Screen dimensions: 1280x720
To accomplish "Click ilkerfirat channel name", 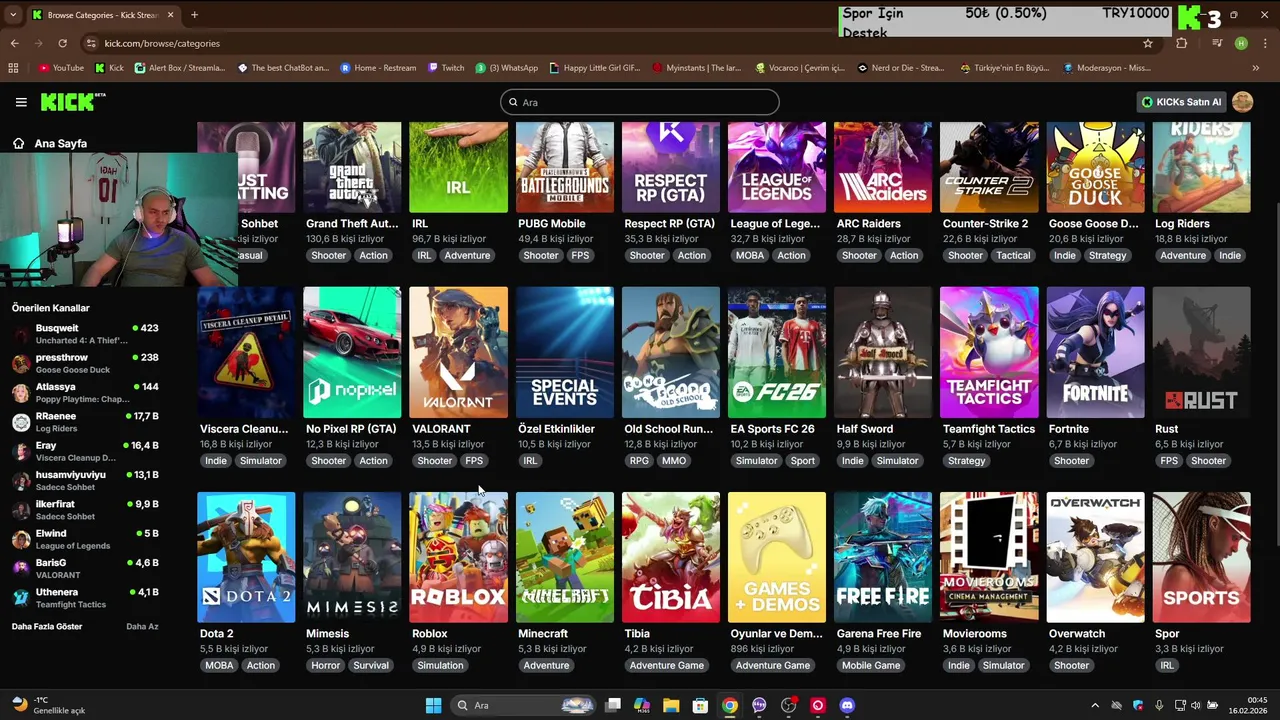I will pos(55,504).
